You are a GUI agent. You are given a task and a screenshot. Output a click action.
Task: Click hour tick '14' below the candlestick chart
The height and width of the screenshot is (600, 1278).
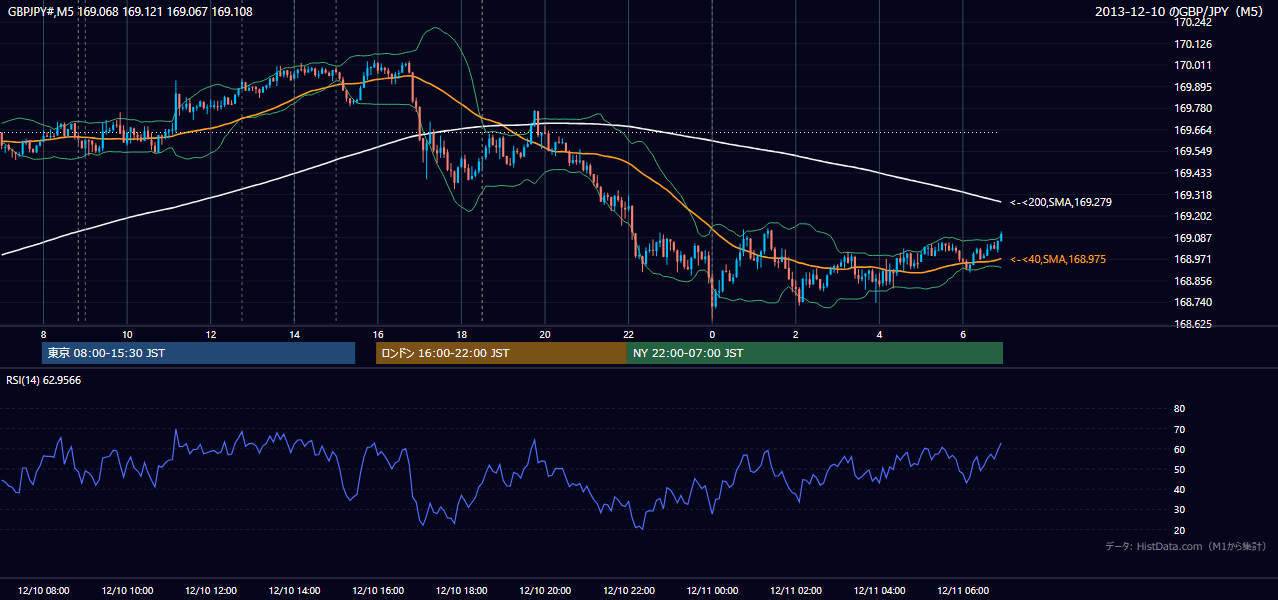[294, 333]
